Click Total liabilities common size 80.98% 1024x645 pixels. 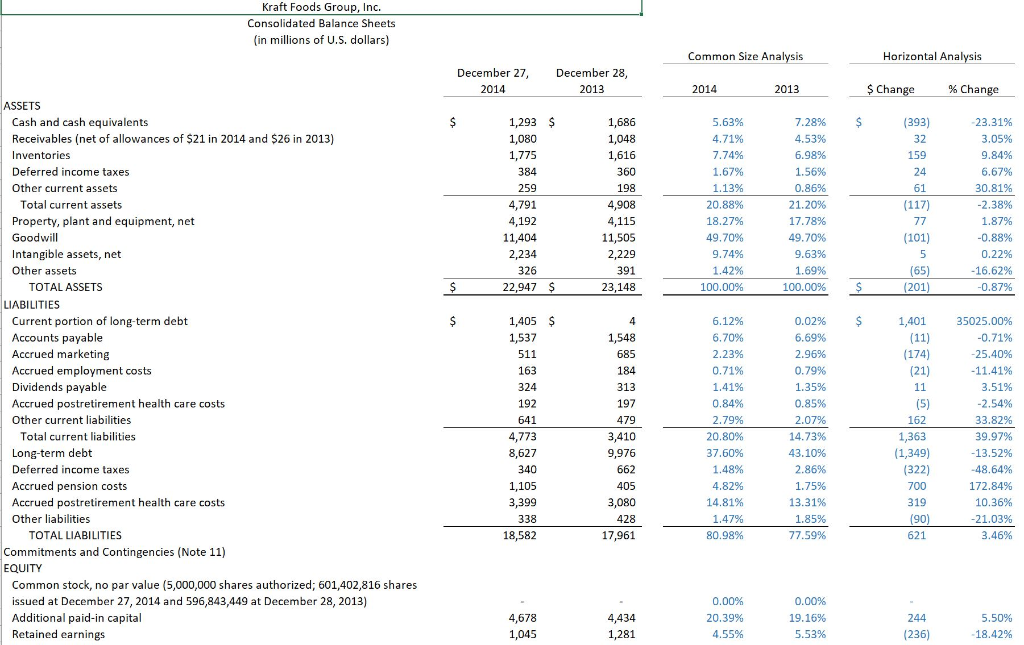[724, 535]
